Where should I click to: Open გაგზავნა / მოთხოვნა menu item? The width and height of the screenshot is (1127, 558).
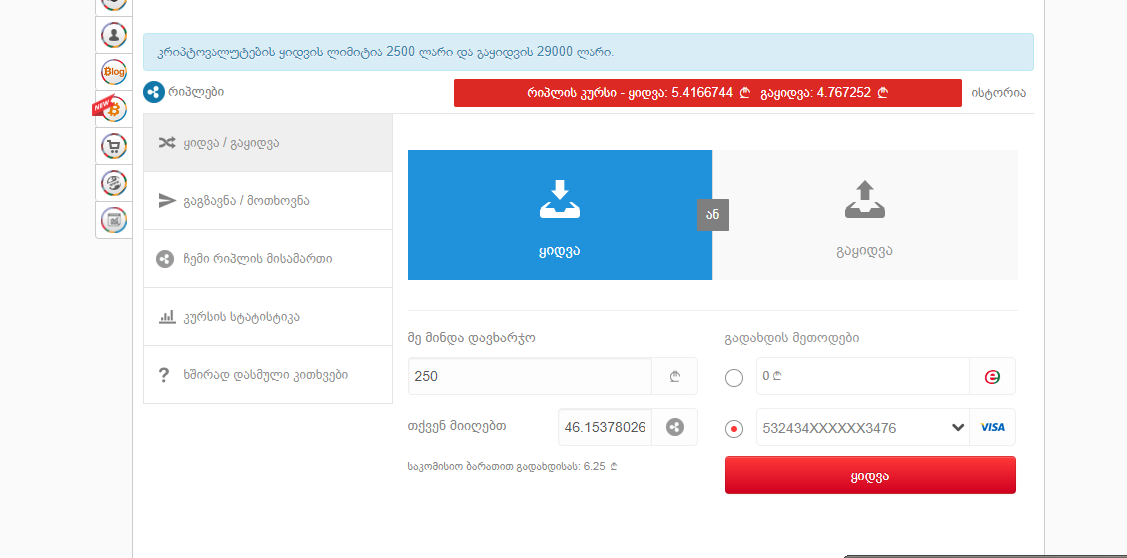(x=268, y=201)
